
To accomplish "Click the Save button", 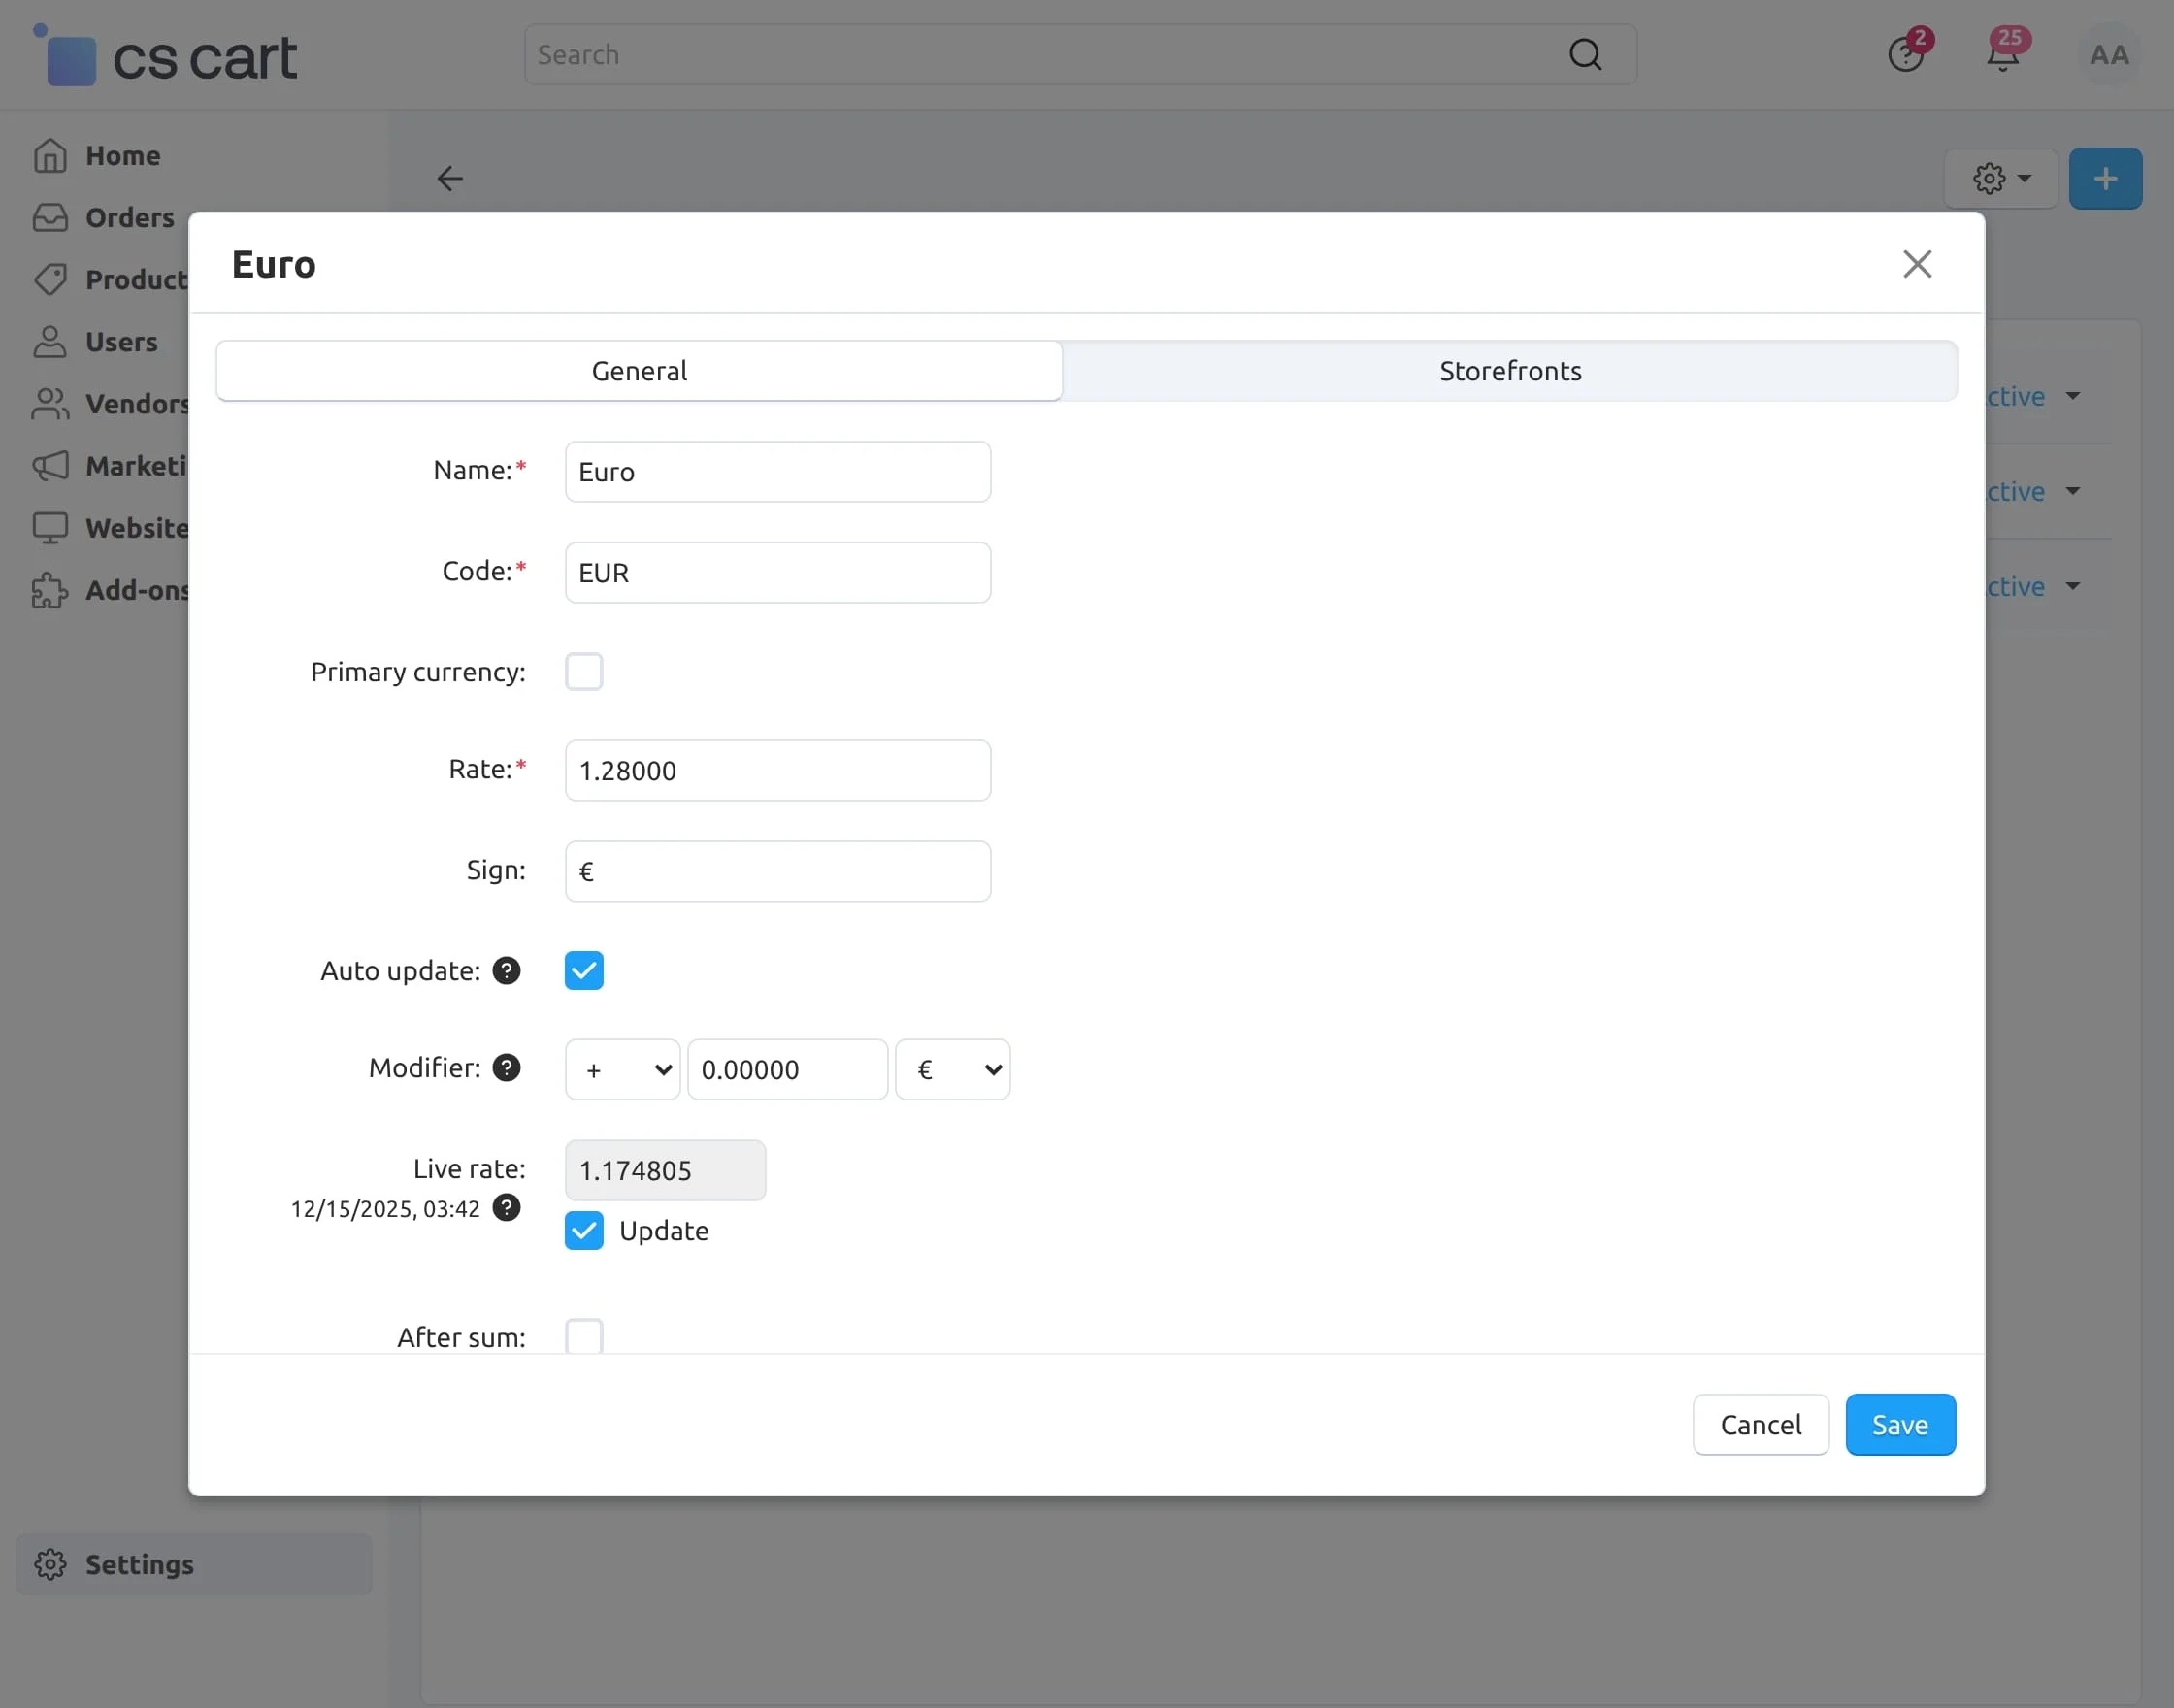I will click(1900, 1424).
